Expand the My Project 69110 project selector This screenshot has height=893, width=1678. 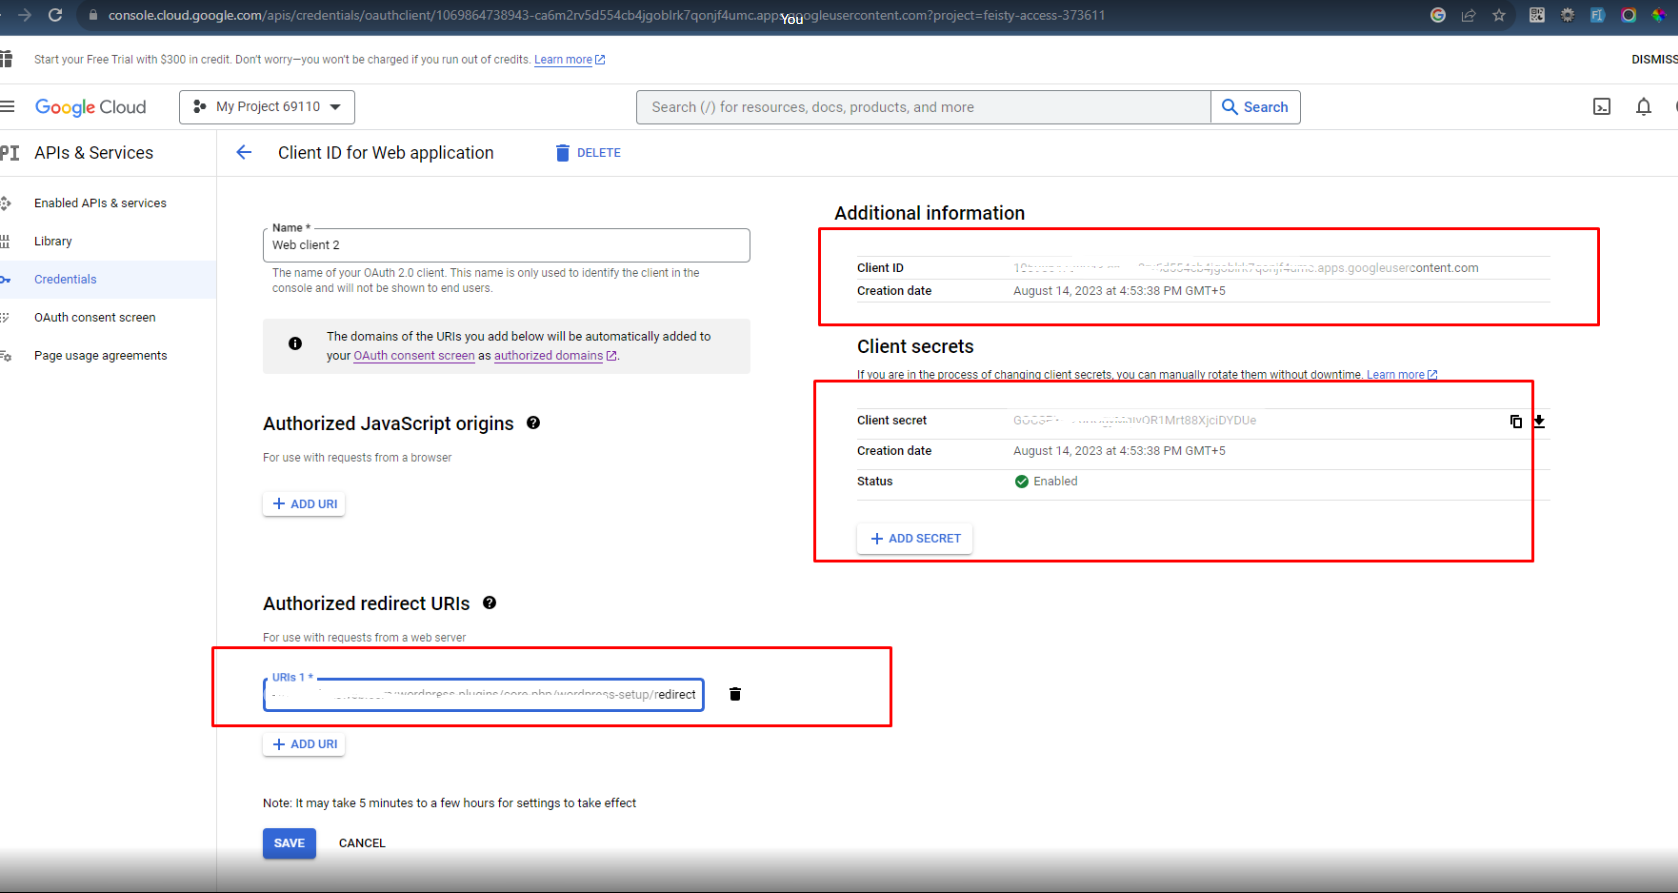pyautogui.click(x=267, y=107)
